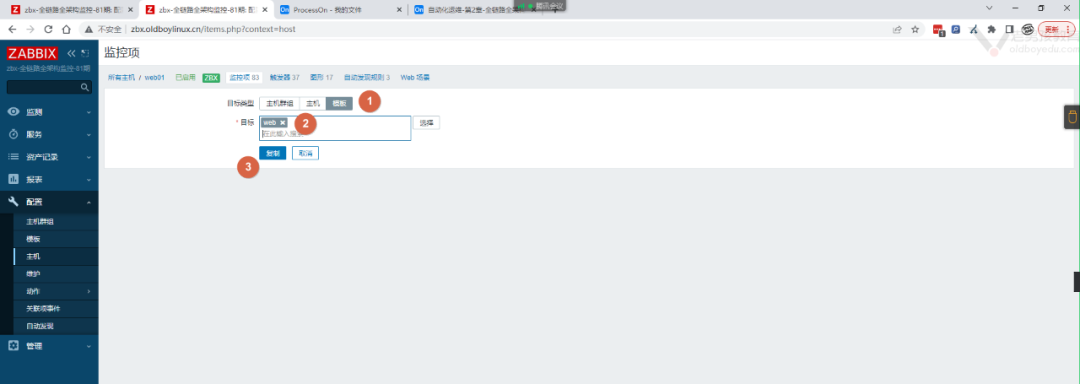The height and width of the screenshot is (384, 1080).
Task: Open the browser extensions puzzle icon
Action: 991,30
